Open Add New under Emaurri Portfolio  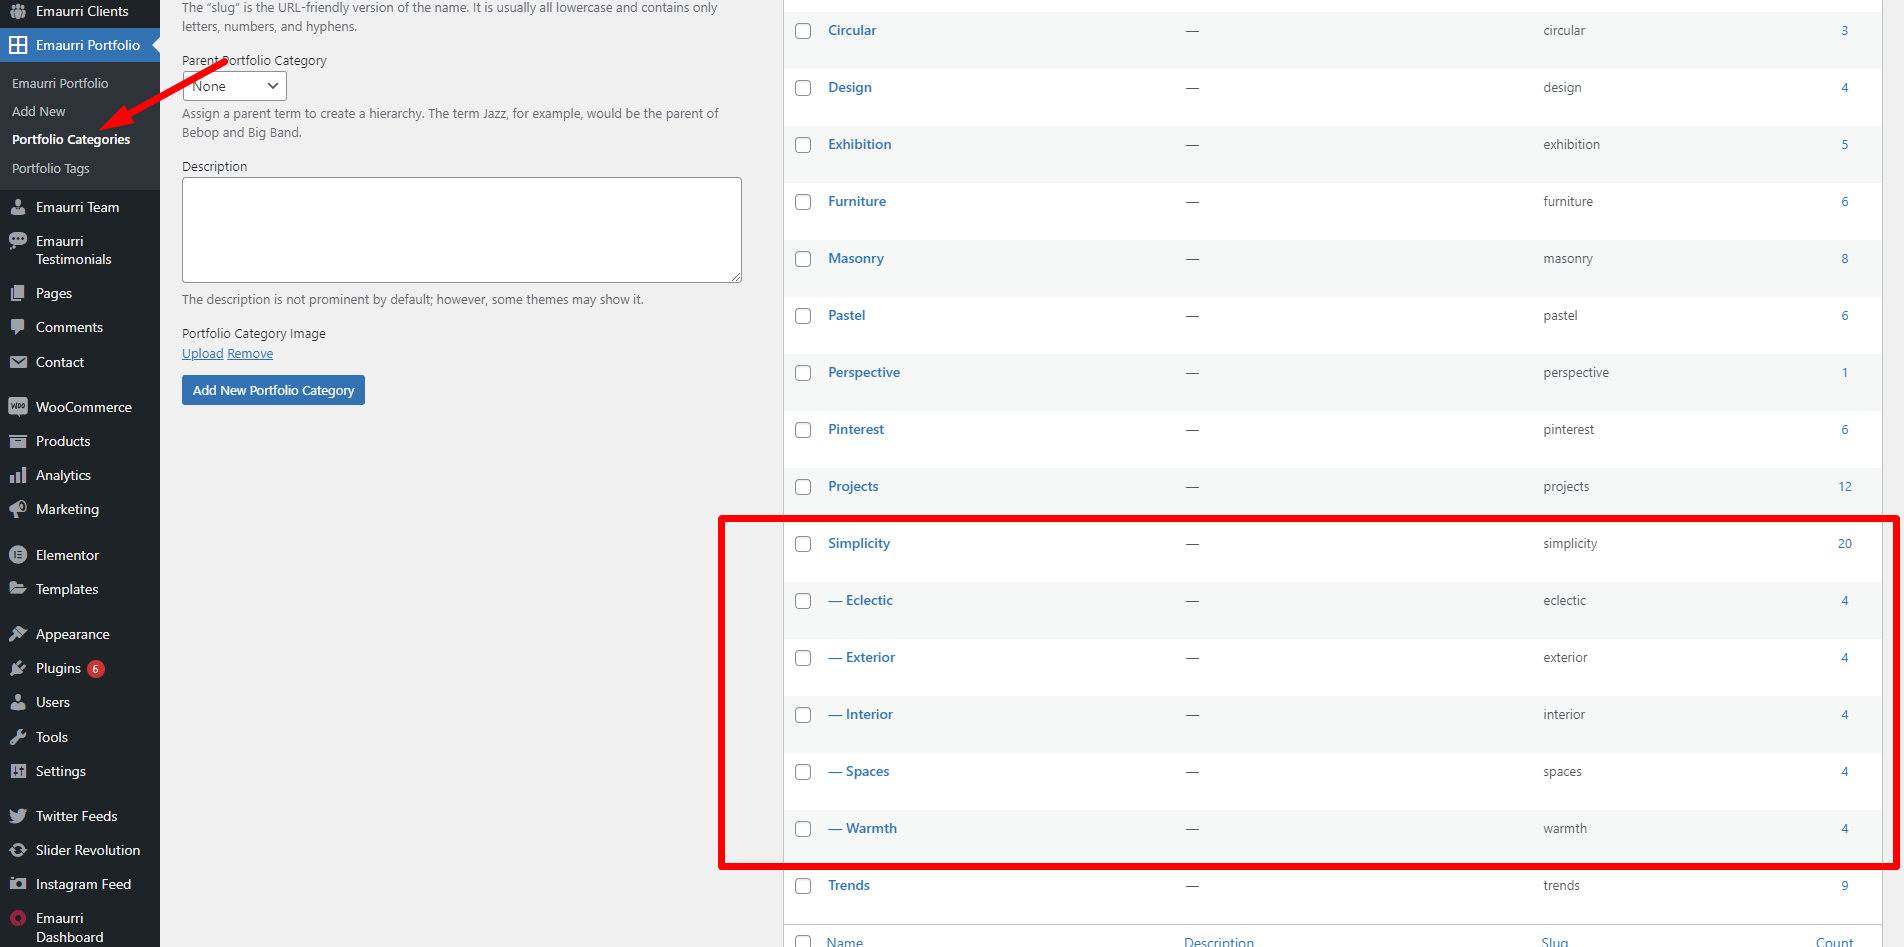pos(38,111)
